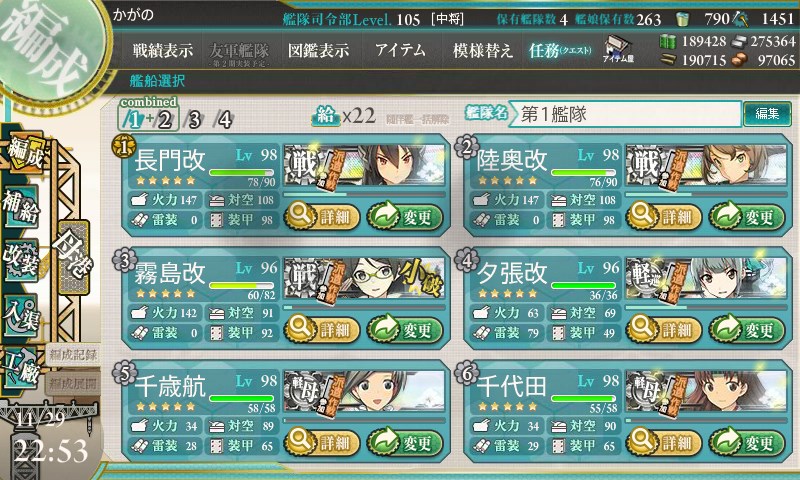Select fleet tab 3
Image resolution: width=800 pixels, height=480 pixels.
tap(194, 120)
